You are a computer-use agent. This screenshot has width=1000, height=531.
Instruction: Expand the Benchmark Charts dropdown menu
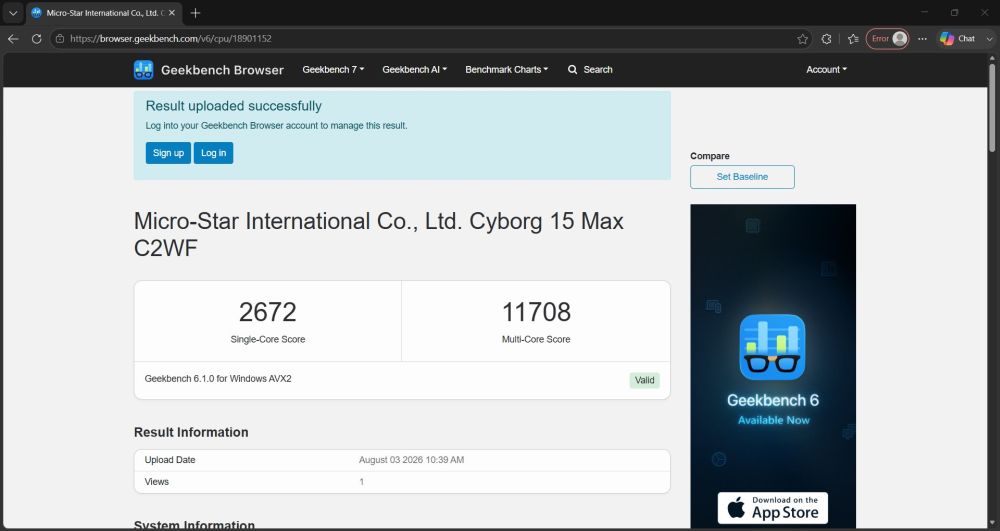tap(506, 69)
